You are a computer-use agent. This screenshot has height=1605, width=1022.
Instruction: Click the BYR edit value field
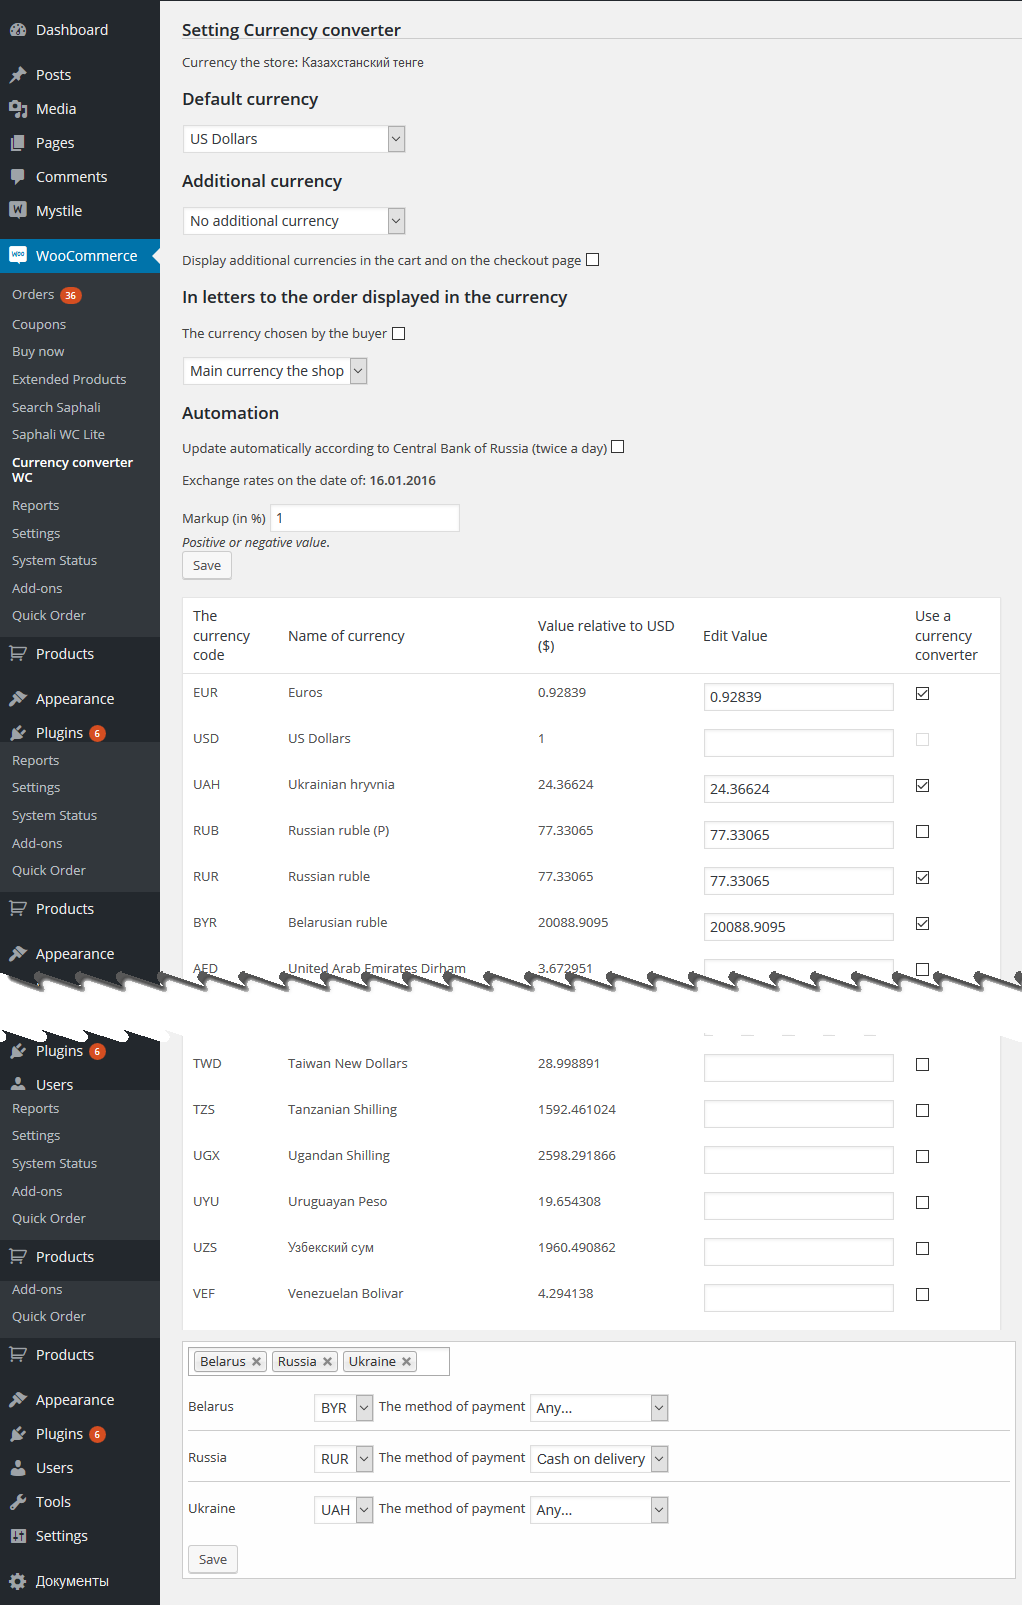point(799,927)
